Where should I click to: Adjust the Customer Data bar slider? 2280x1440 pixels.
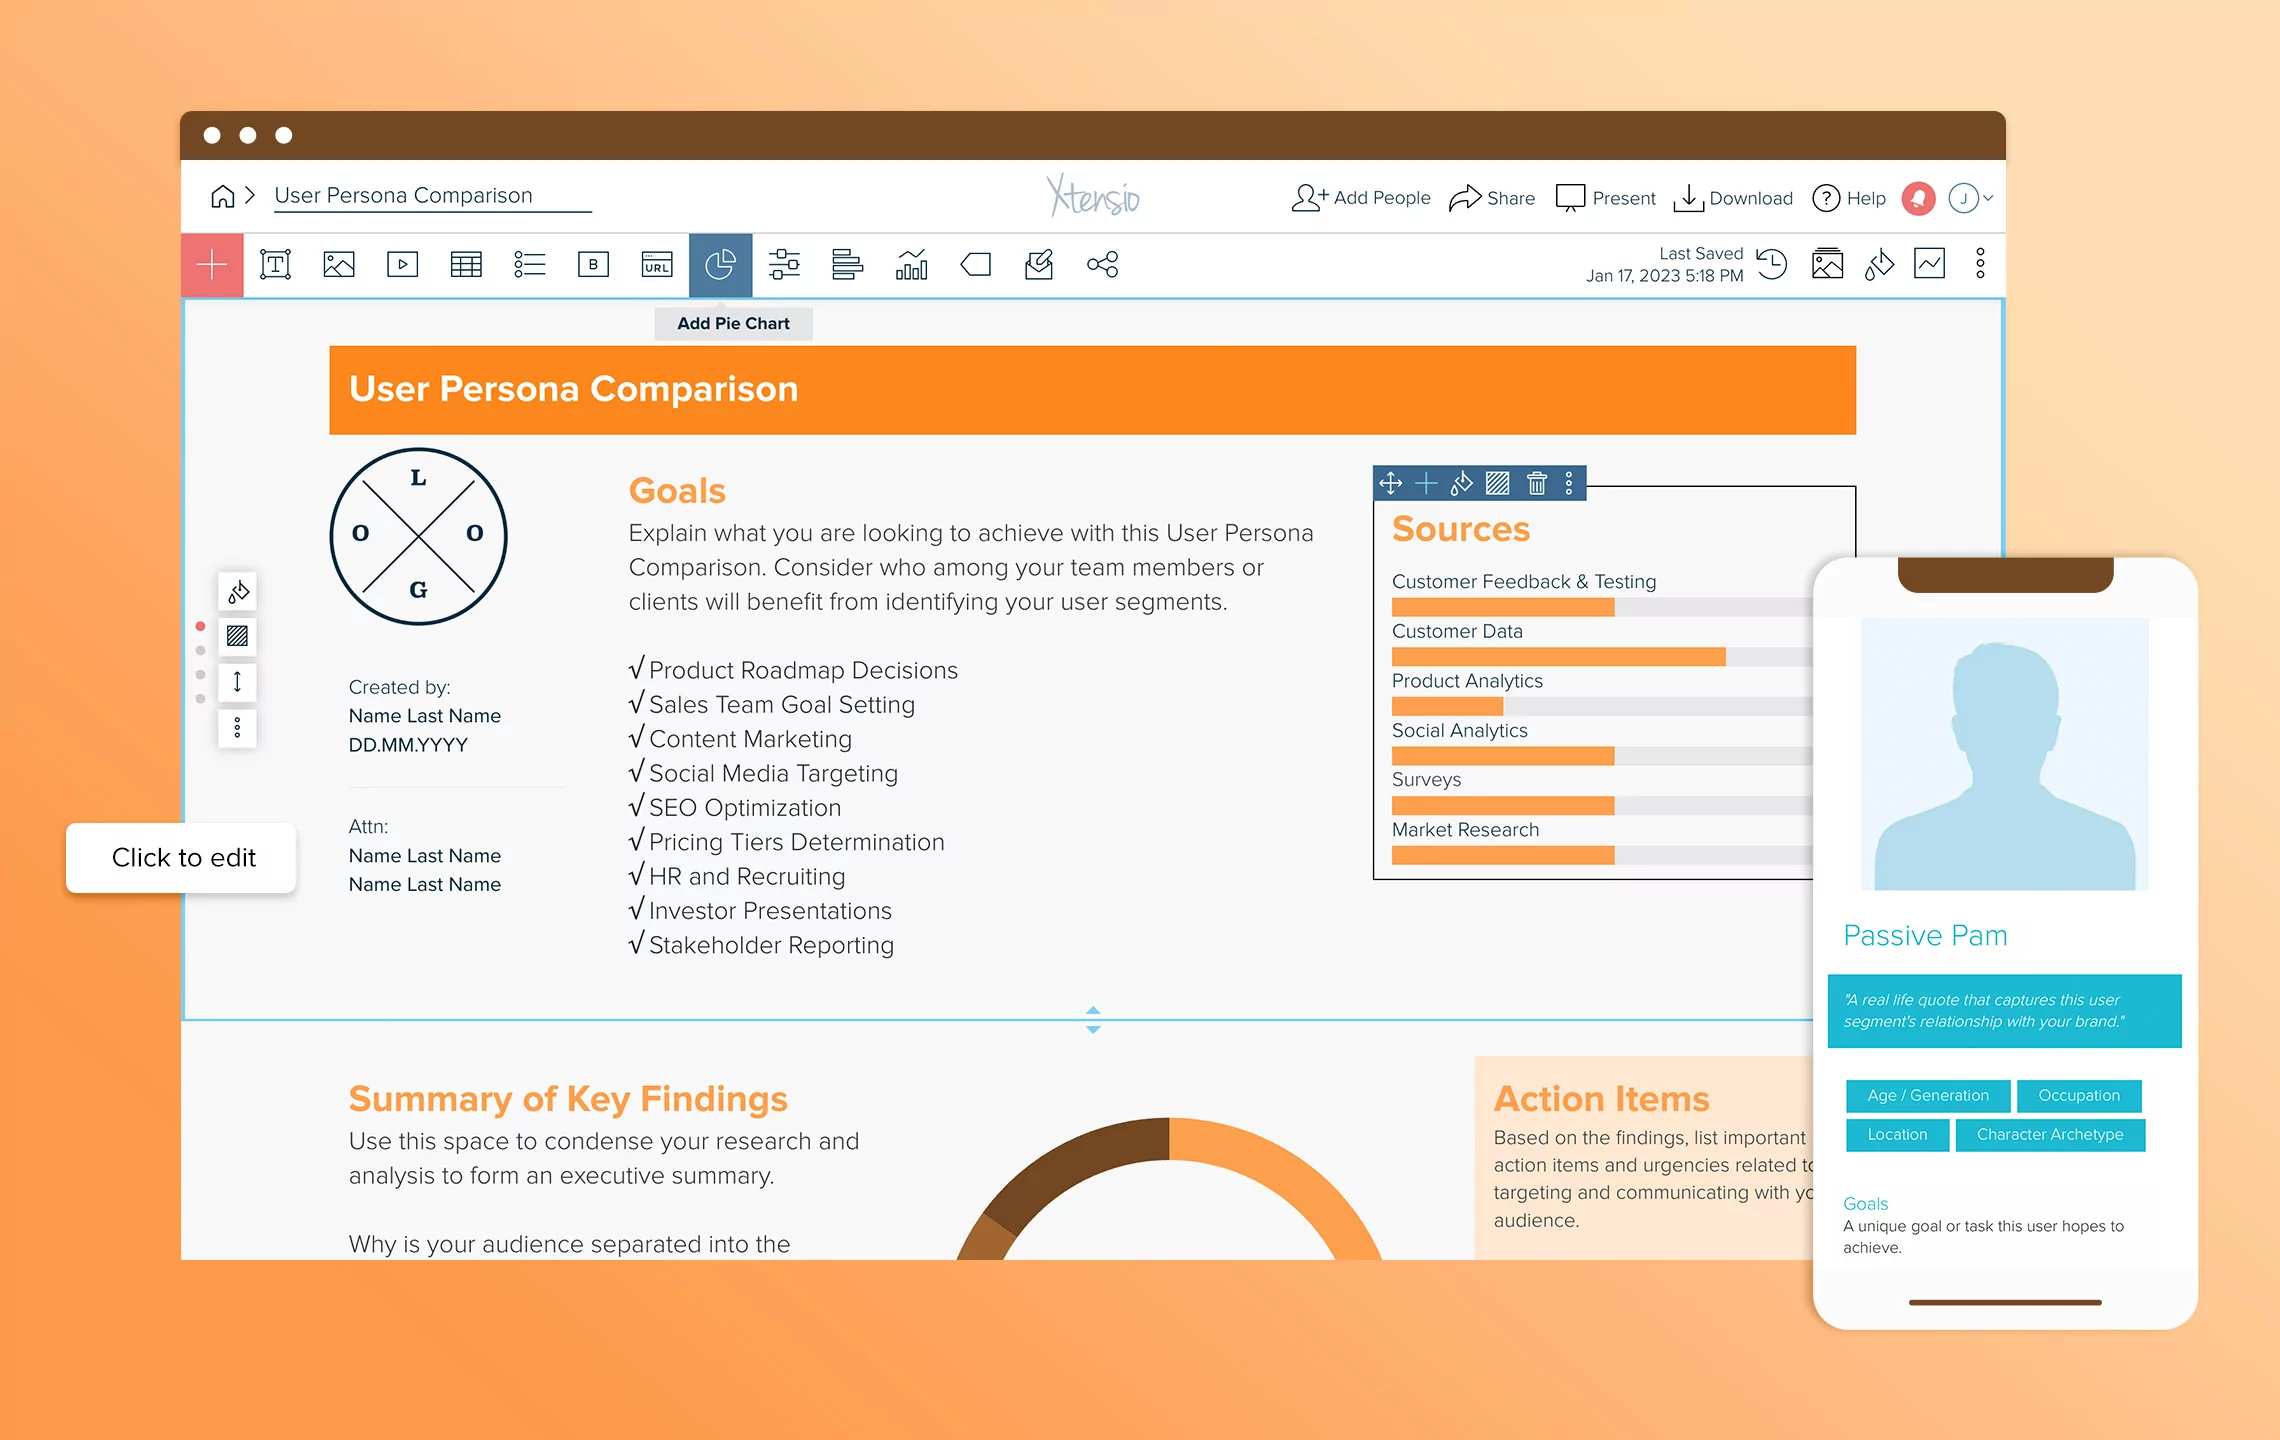pos(1726,657)
